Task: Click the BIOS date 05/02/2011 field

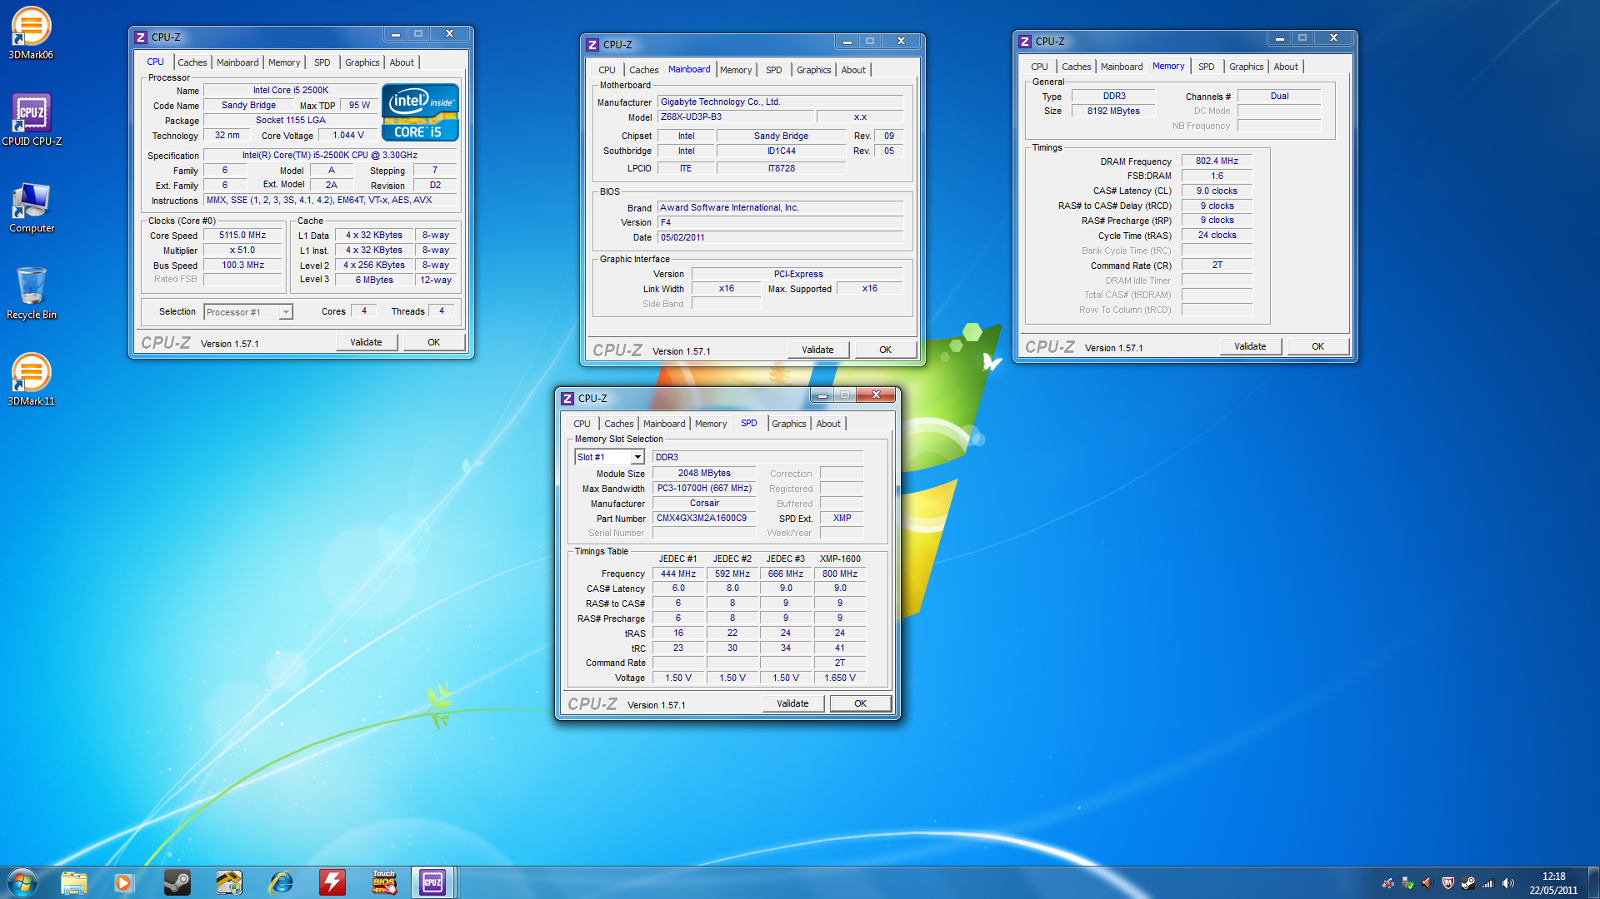Action: [780, 238]
